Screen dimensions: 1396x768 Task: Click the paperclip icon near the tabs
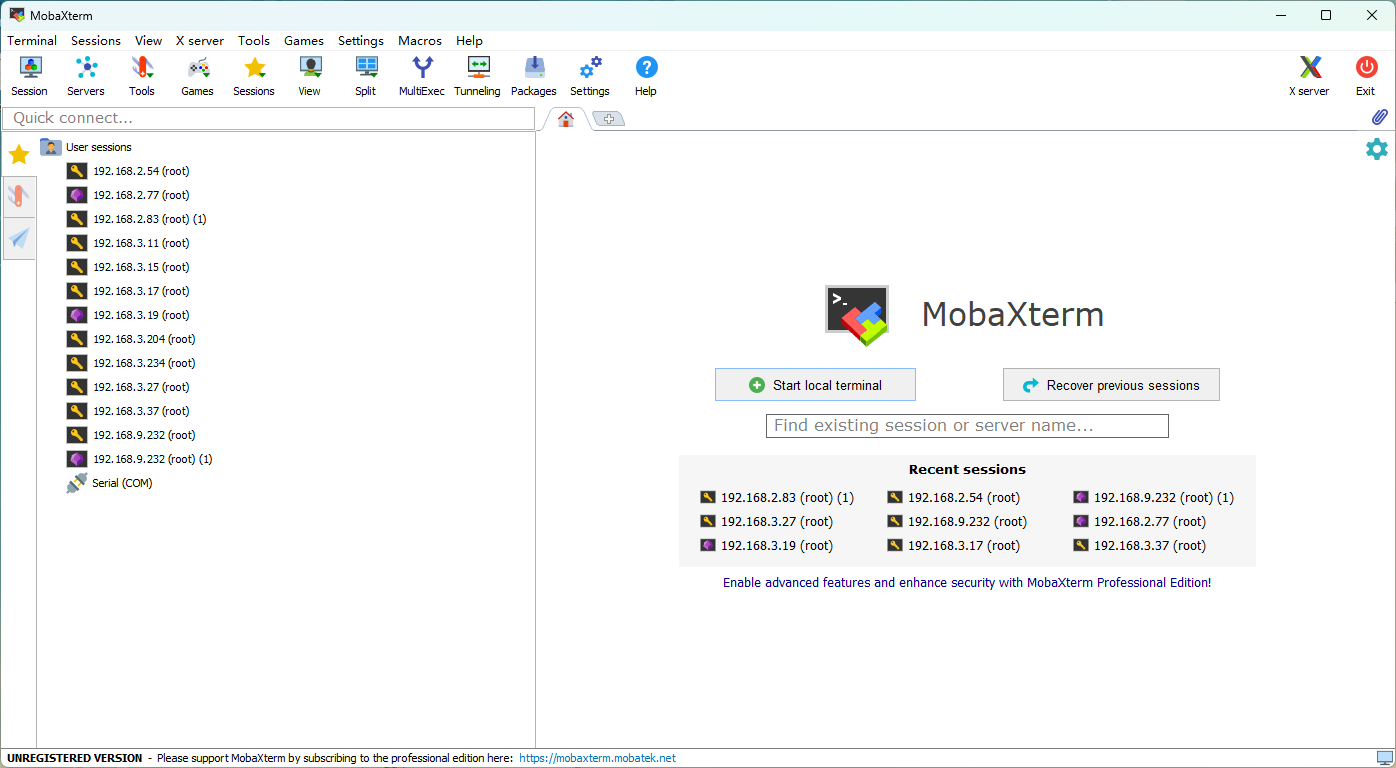pos(1380,118)
